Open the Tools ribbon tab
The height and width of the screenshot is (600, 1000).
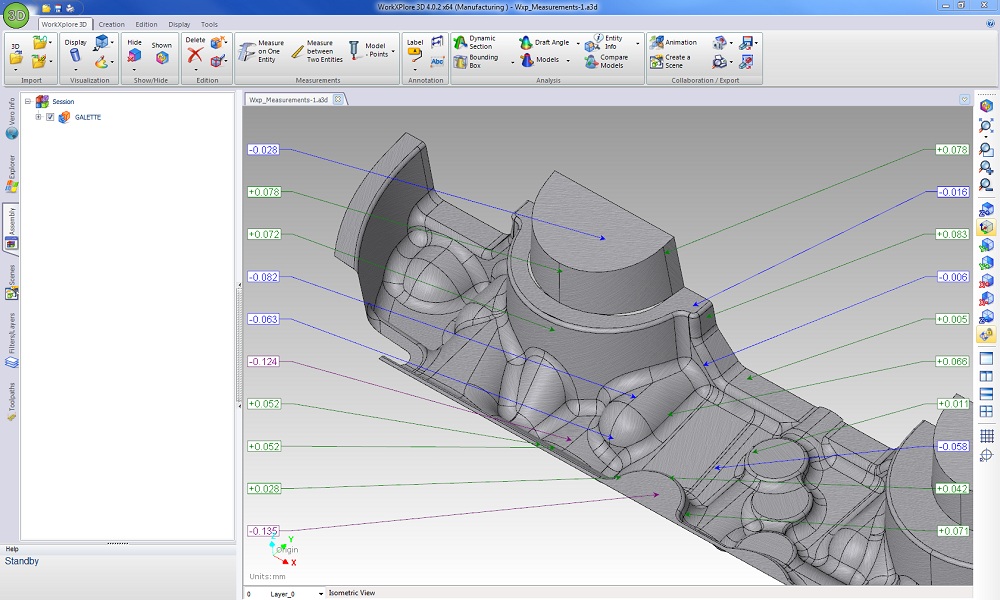tap(209, 24)
